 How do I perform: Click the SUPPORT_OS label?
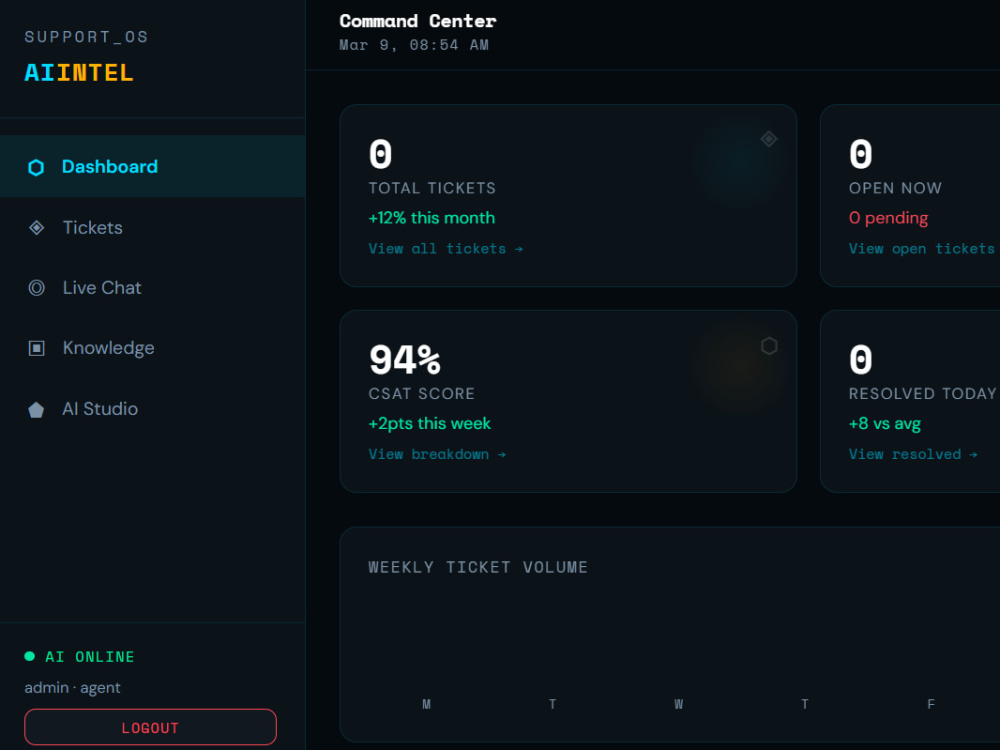point(86,37)
